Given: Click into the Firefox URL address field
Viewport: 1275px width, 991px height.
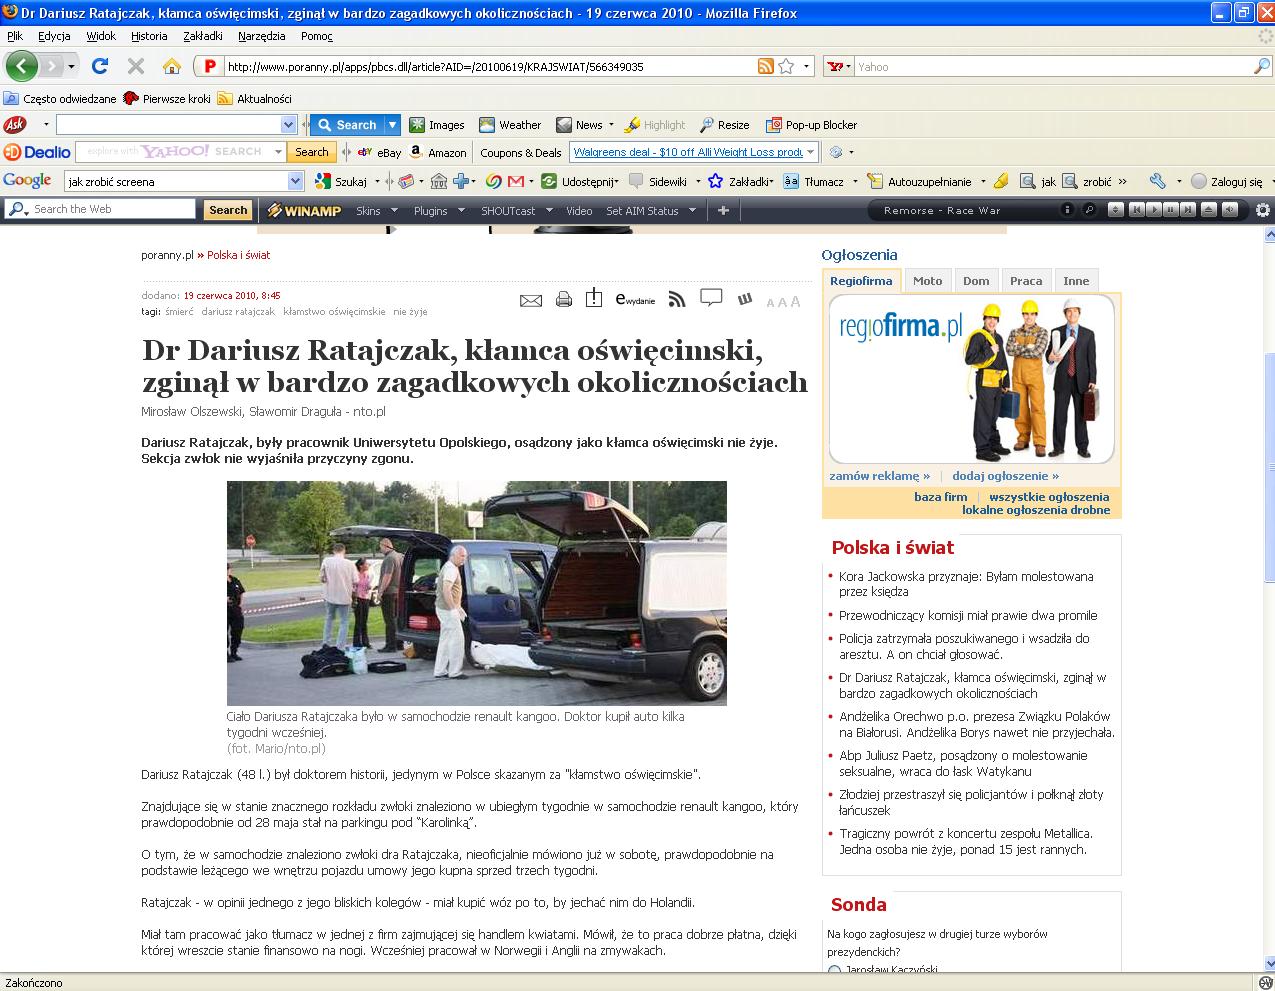Looking at the screenshot, I should (x=490, y=67).
